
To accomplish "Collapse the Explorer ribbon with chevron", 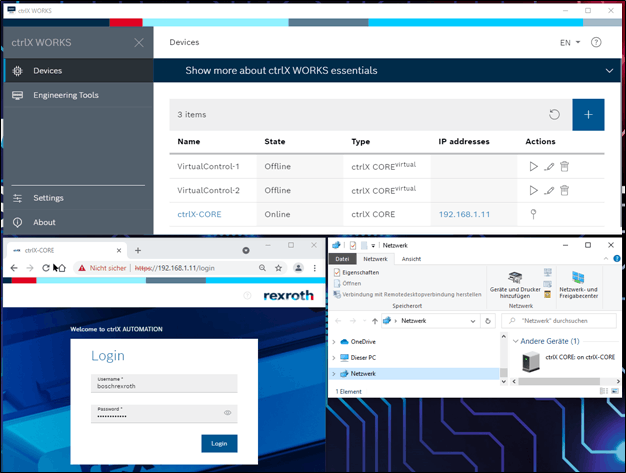I will [606, 259].
